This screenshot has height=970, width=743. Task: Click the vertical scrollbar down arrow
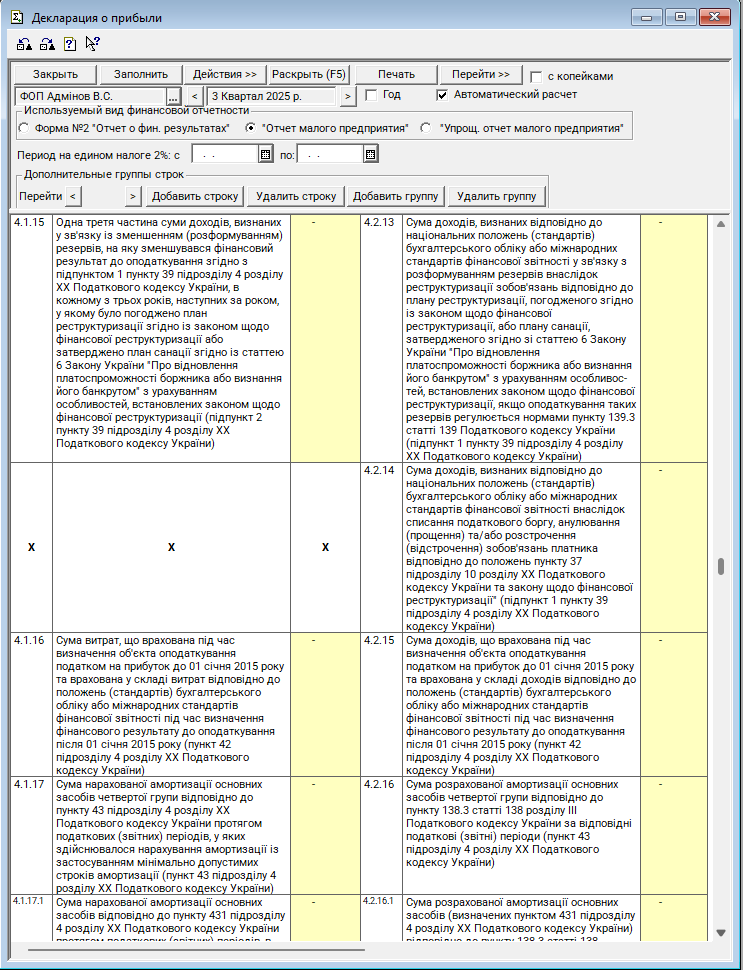click(720, 932)
